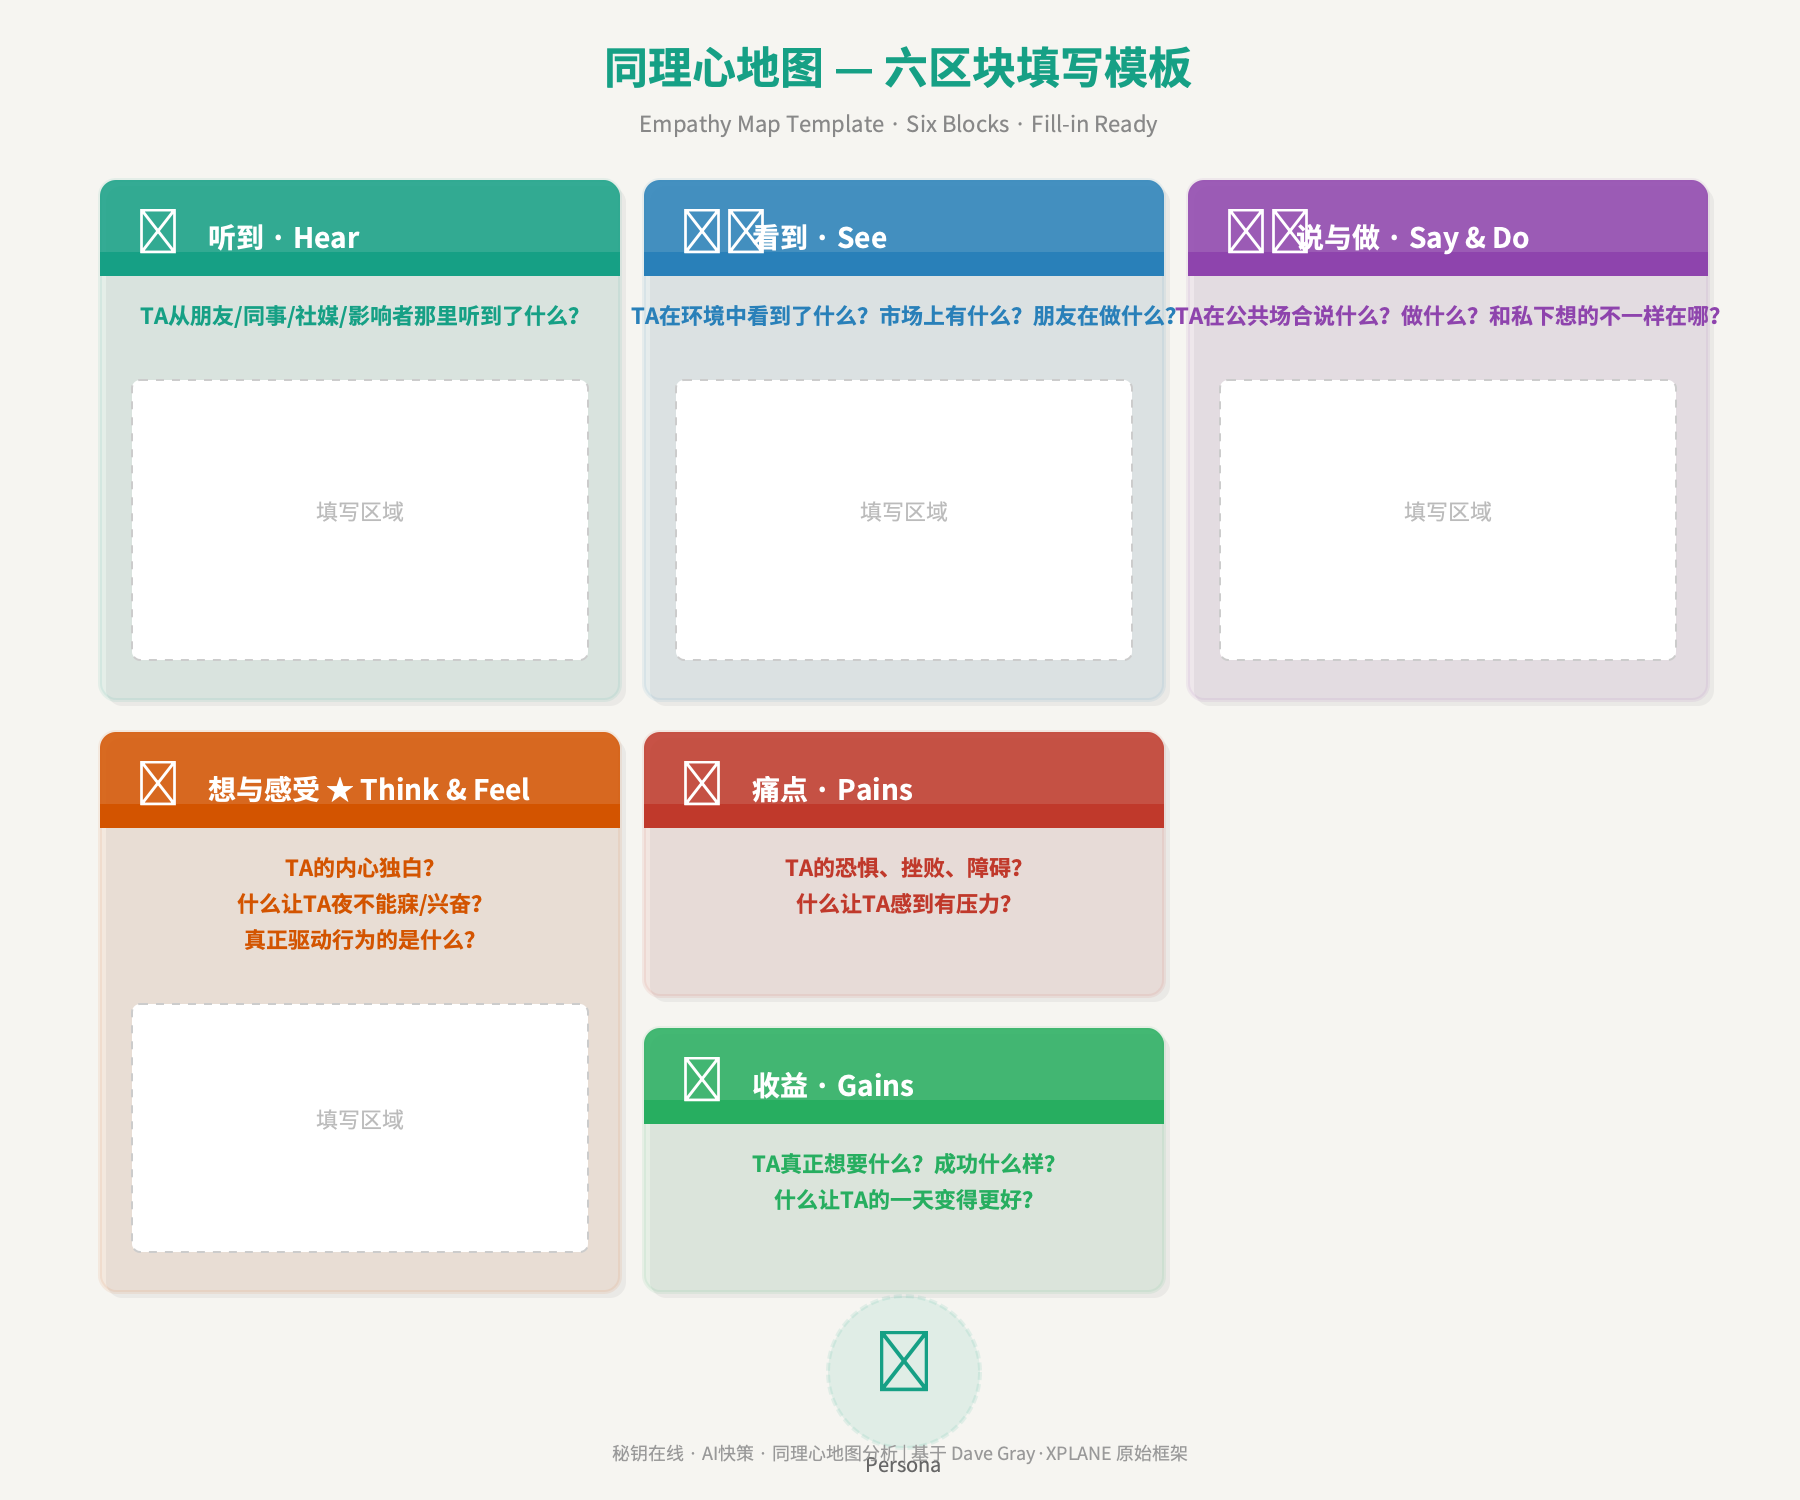Click the first icon before 说与做 · Say & Do
Viewport: 1800px width, 1500px height.
(x=1246, y=231)
